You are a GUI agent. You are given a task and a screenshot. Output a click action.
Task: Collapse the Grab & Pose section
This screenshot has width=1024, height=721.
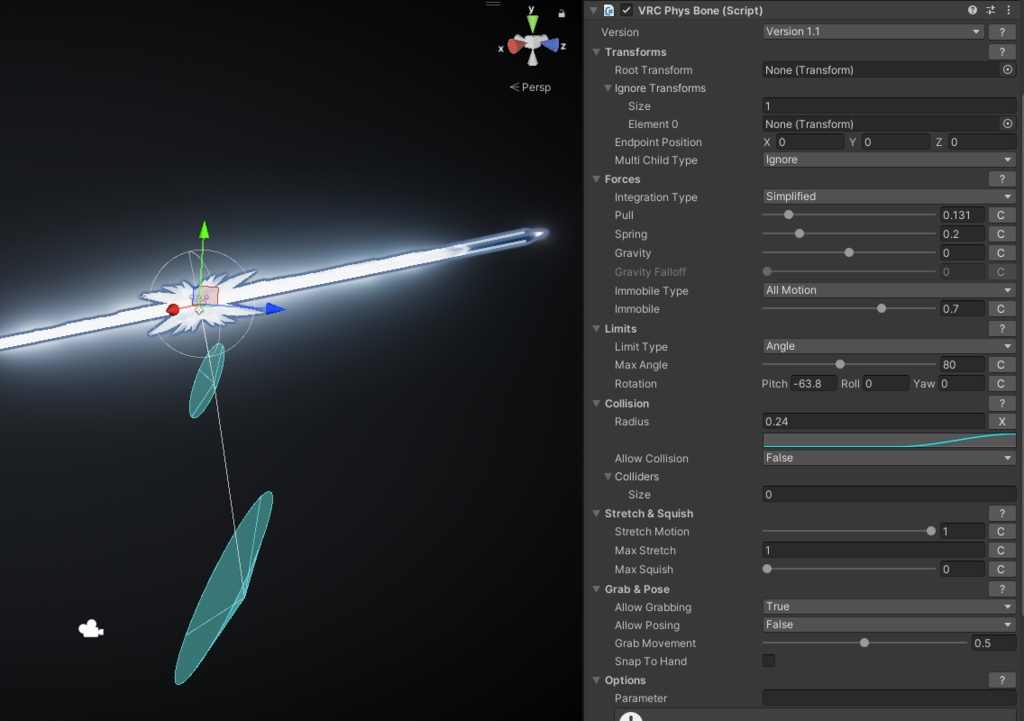(596, 589)
